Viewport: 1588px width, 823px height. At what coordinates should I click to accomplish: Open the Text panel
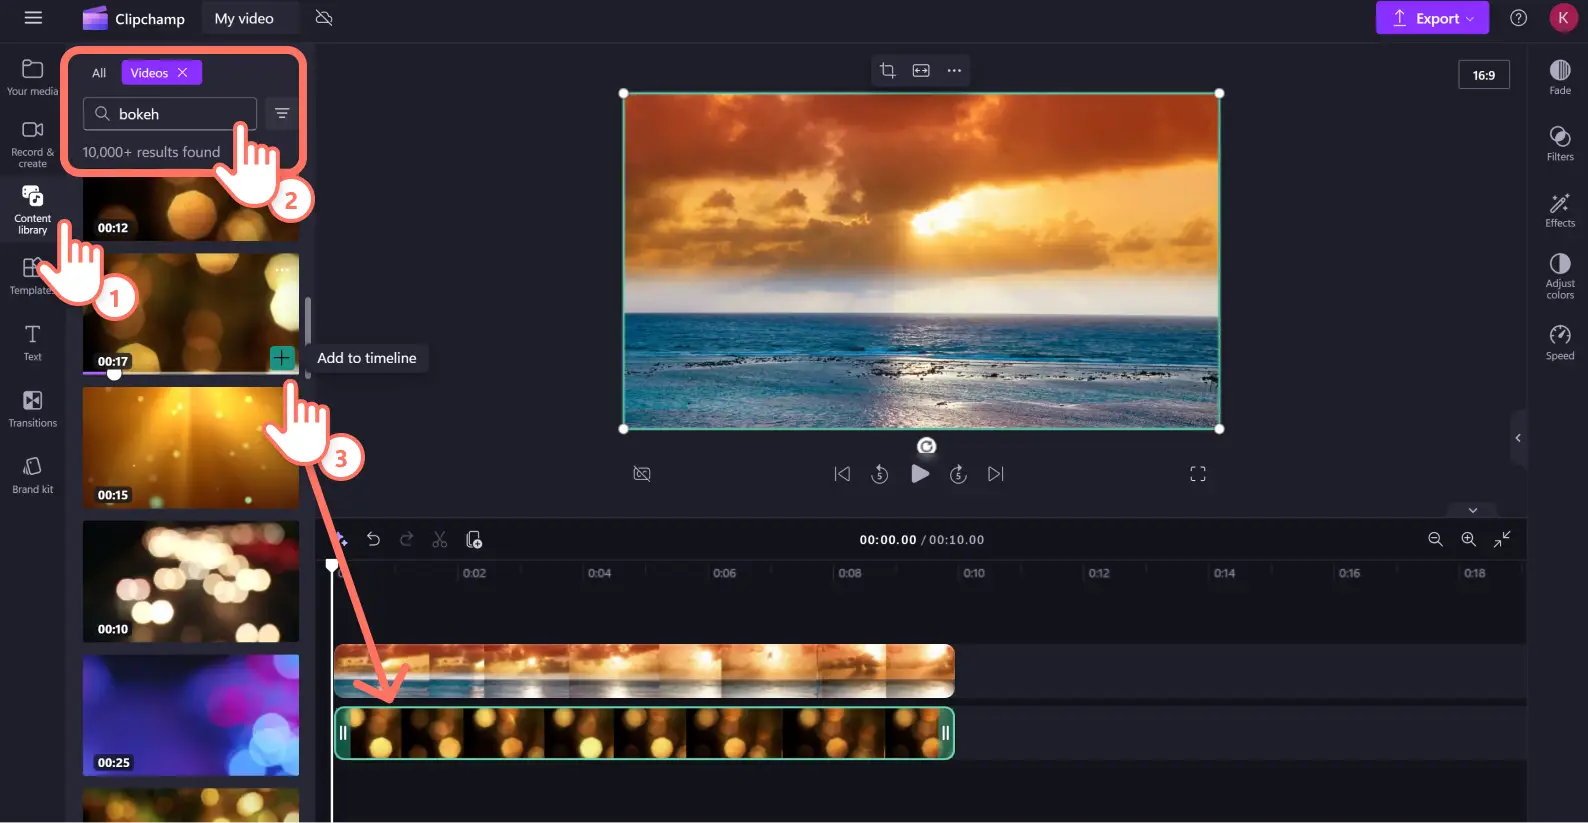pyautogui.click(x=32, y=342)
